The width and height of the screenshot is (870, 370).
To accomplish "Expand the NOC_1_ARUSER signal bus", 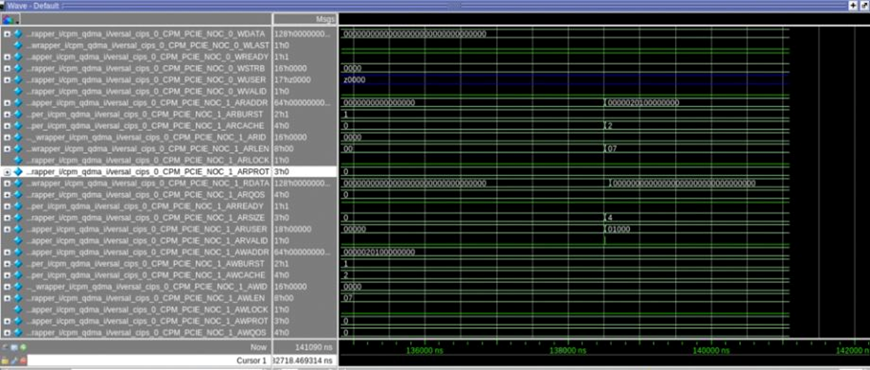I will (x=7, y=229).
